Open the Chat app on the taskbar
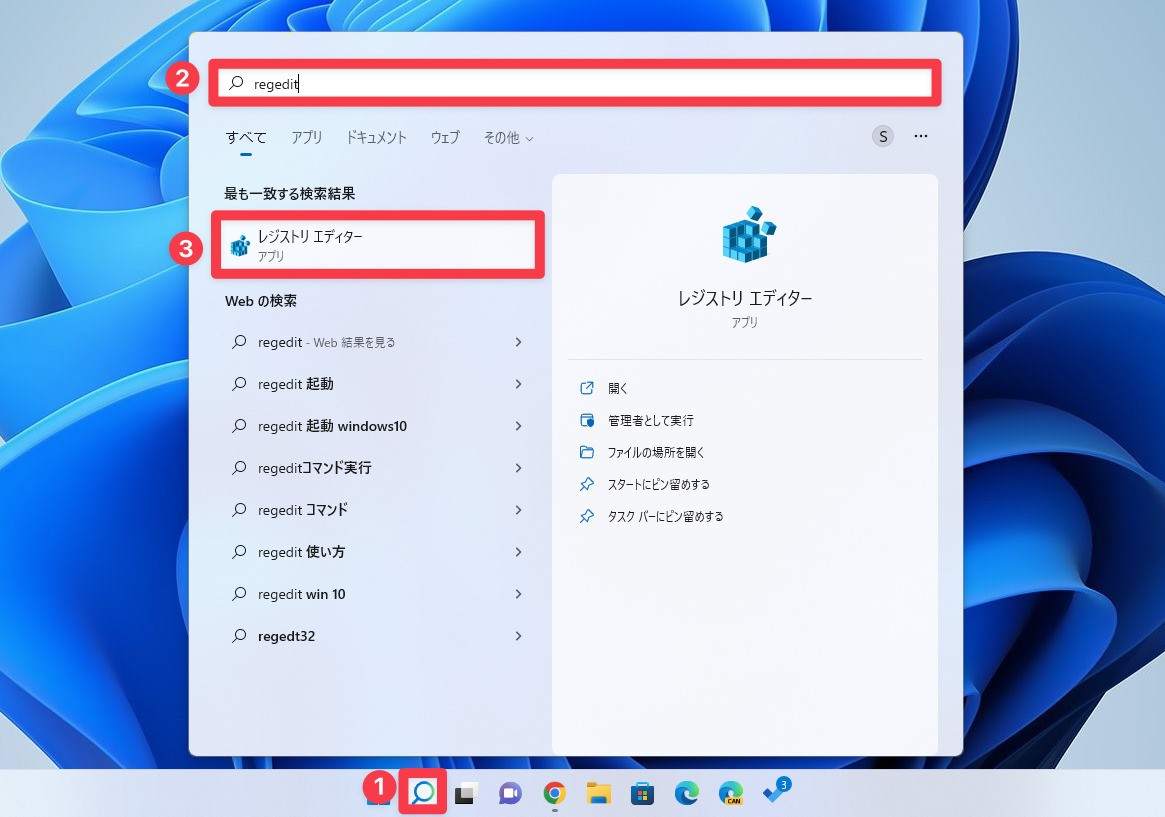This screenshot has width=1165, height=817. point(510,793)
